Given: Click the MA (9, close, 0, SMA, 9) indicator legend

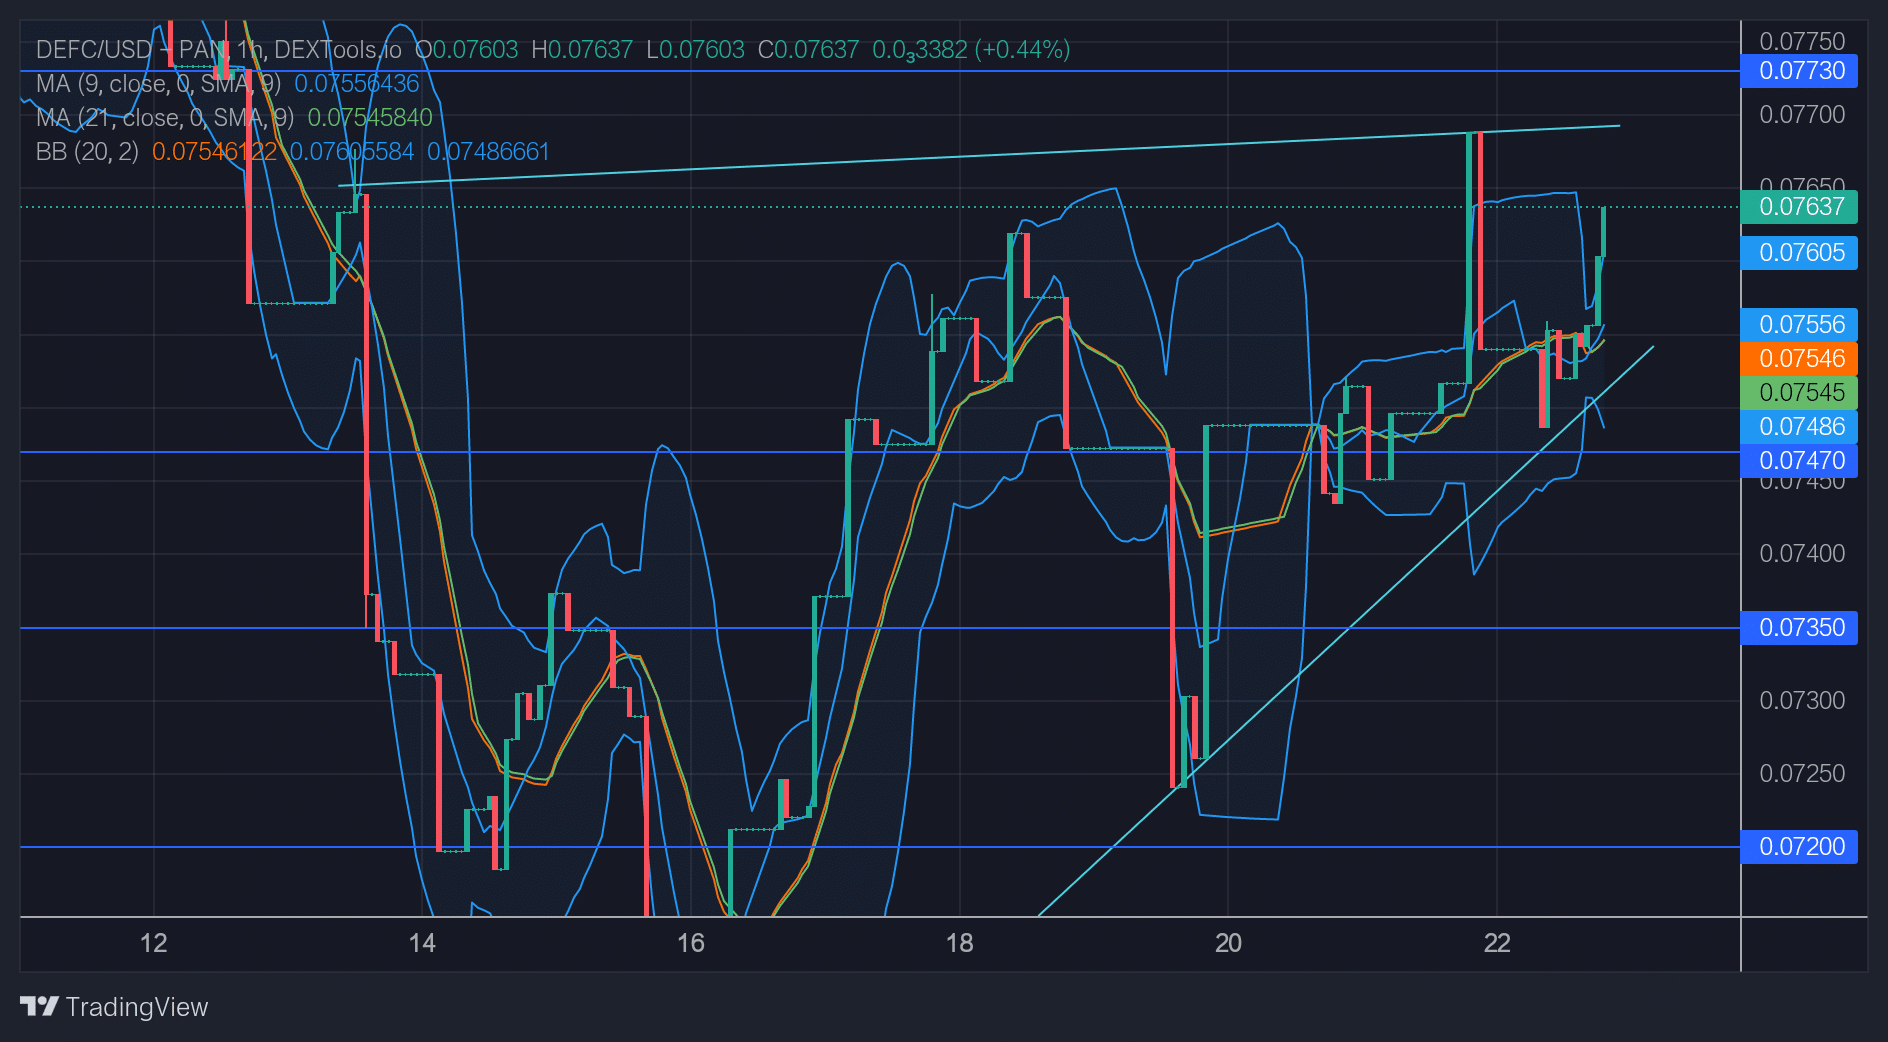Looking at the screenshot, I should click(x=158, y=83).
